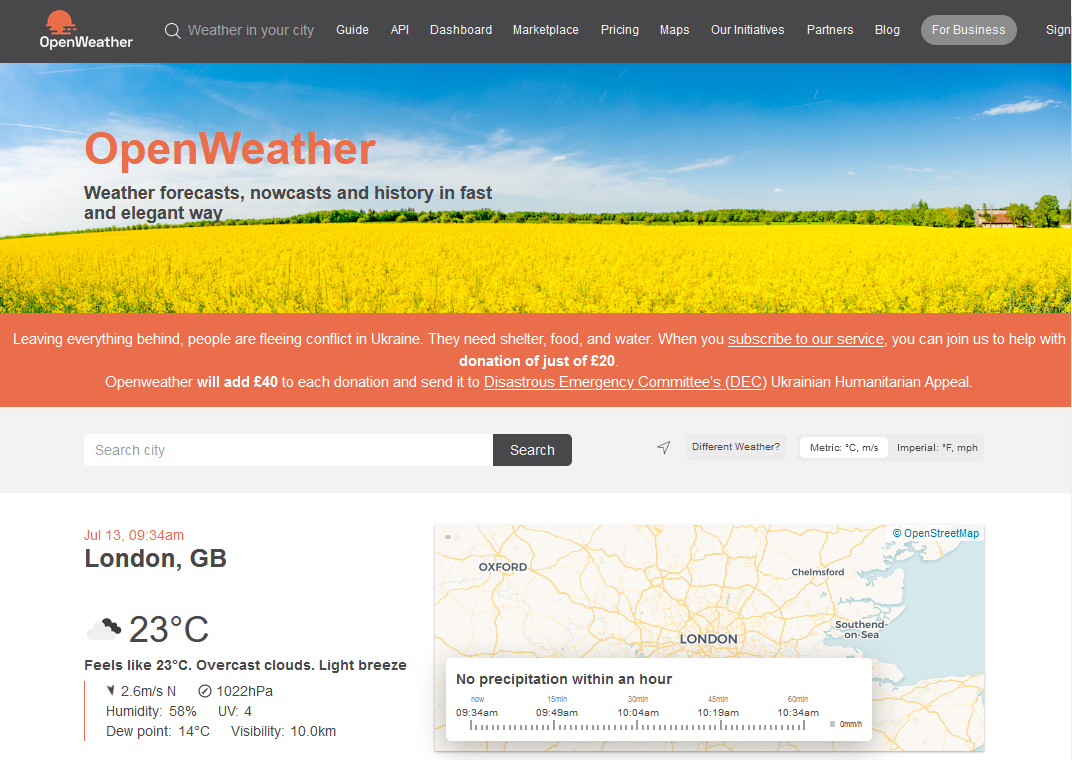Open the API page from the navbar
The height and width of the screenshot is (760, 1072).
coord(400,30)
